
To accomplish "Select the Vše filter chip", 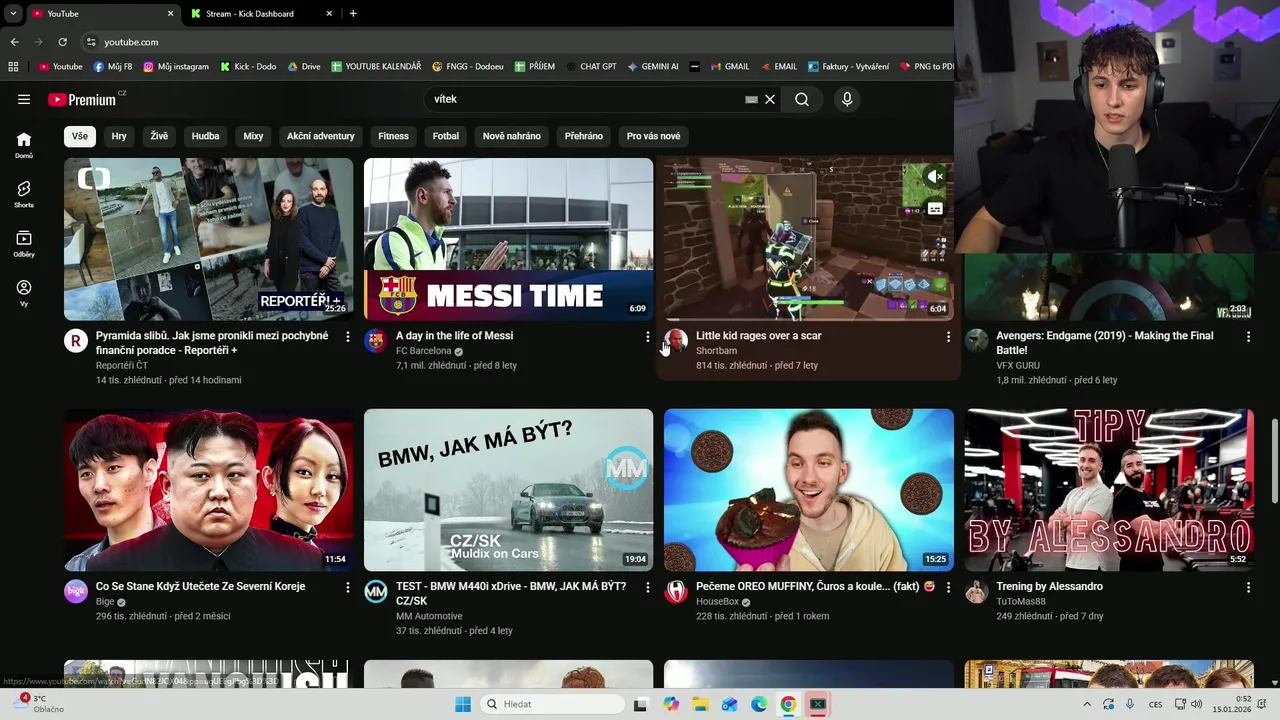I will click(x=80, y=136).
